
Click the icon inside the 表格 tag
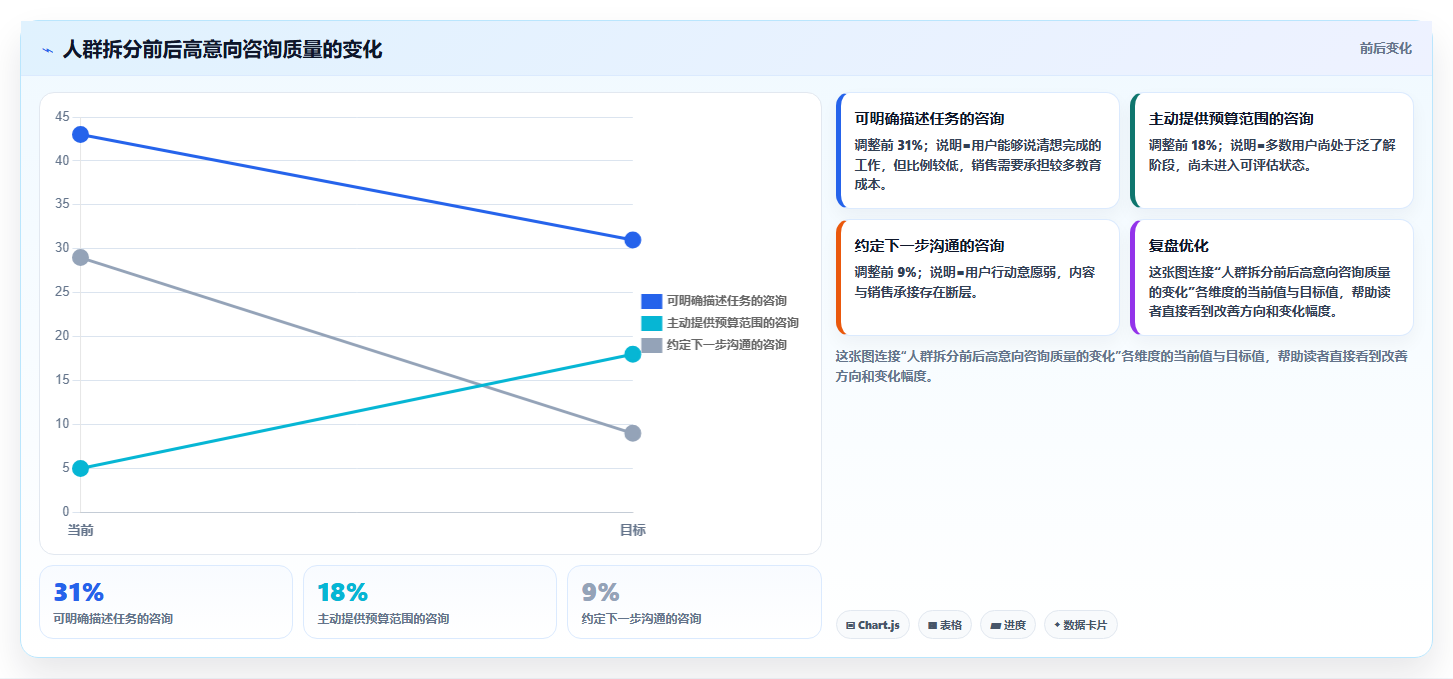click(932, 625)
